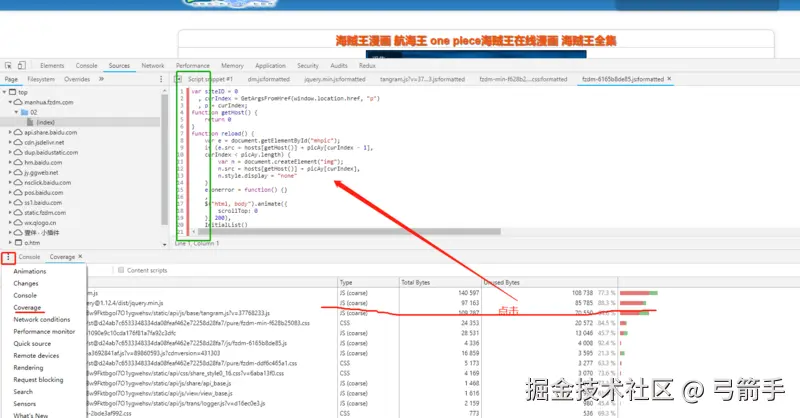The height and width of the screenshot is (418, 800).
Task: Expand the pos.baidu.com tree arrow
Action: [x=10, y=192]
